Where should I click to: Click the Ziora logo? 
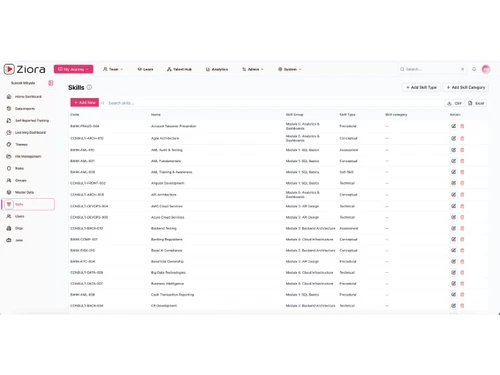[25, 69]
